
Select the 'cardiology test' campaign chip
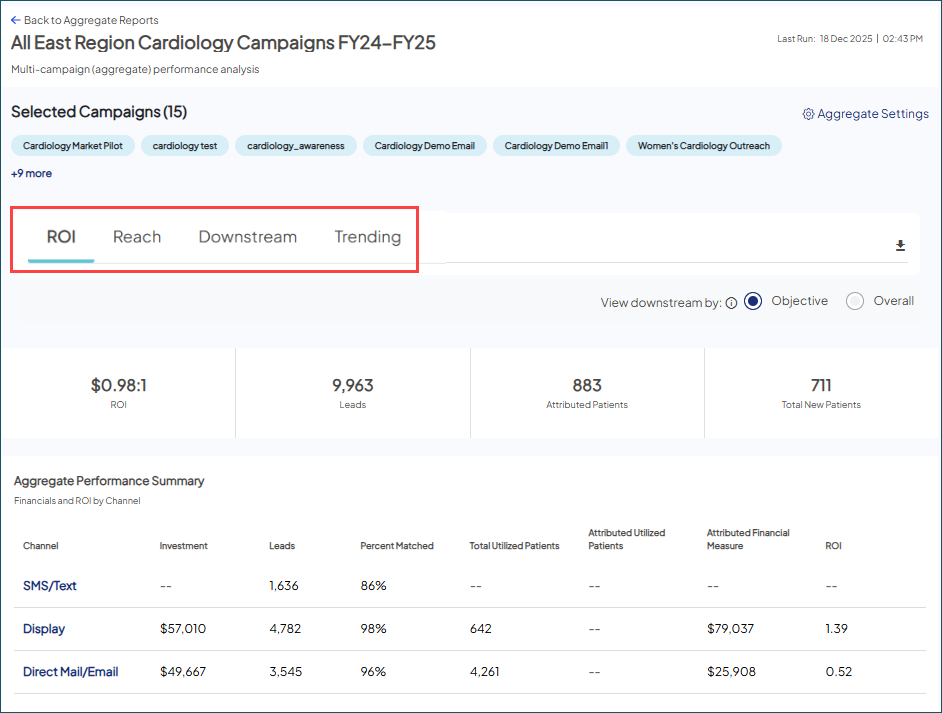[x=184, y=145]
